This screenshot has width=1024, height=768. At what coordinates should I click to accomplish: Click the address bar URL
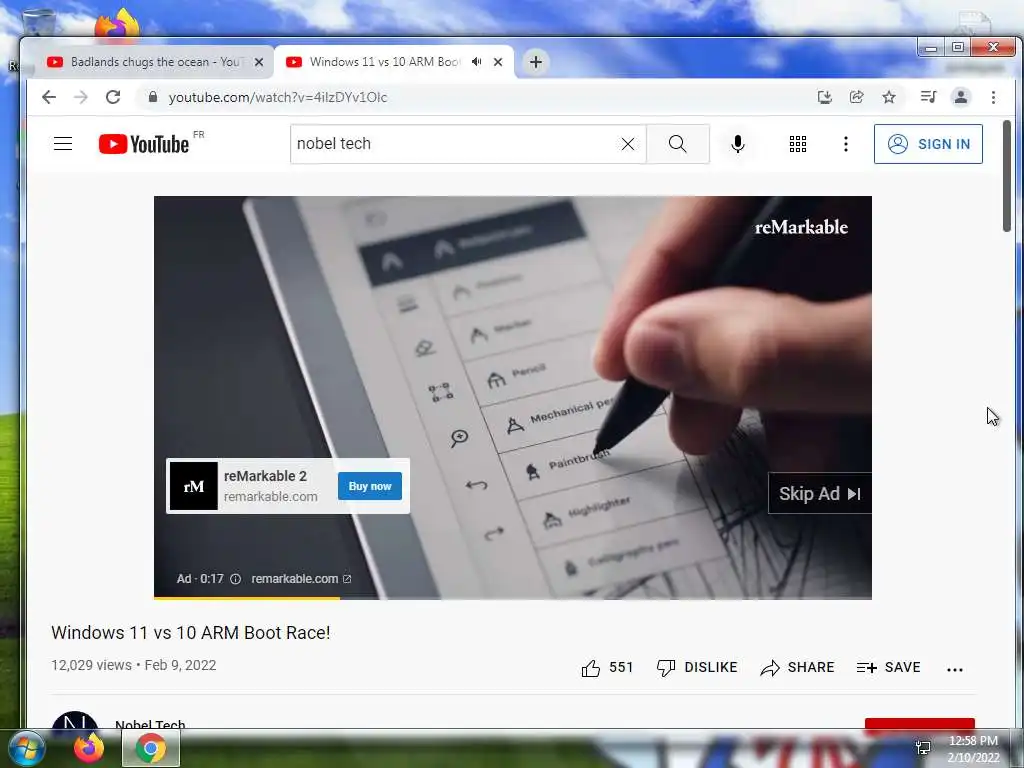coord(278,97)
